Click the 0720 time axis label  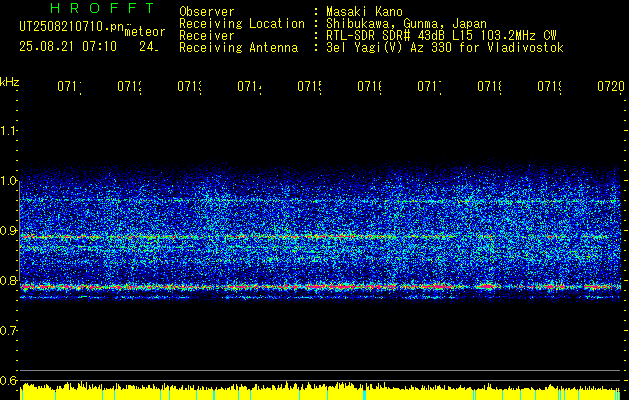pyautogui.click(x=611, y=87)
